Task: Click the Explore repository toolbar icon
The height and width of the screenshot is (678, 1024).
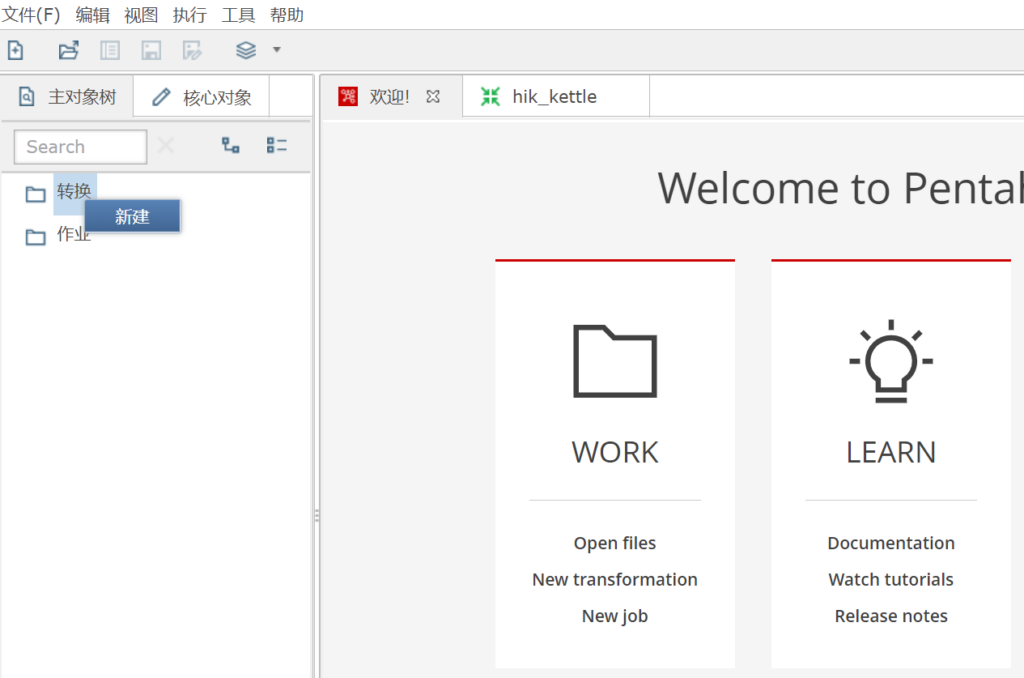Action: coord(109,50)
